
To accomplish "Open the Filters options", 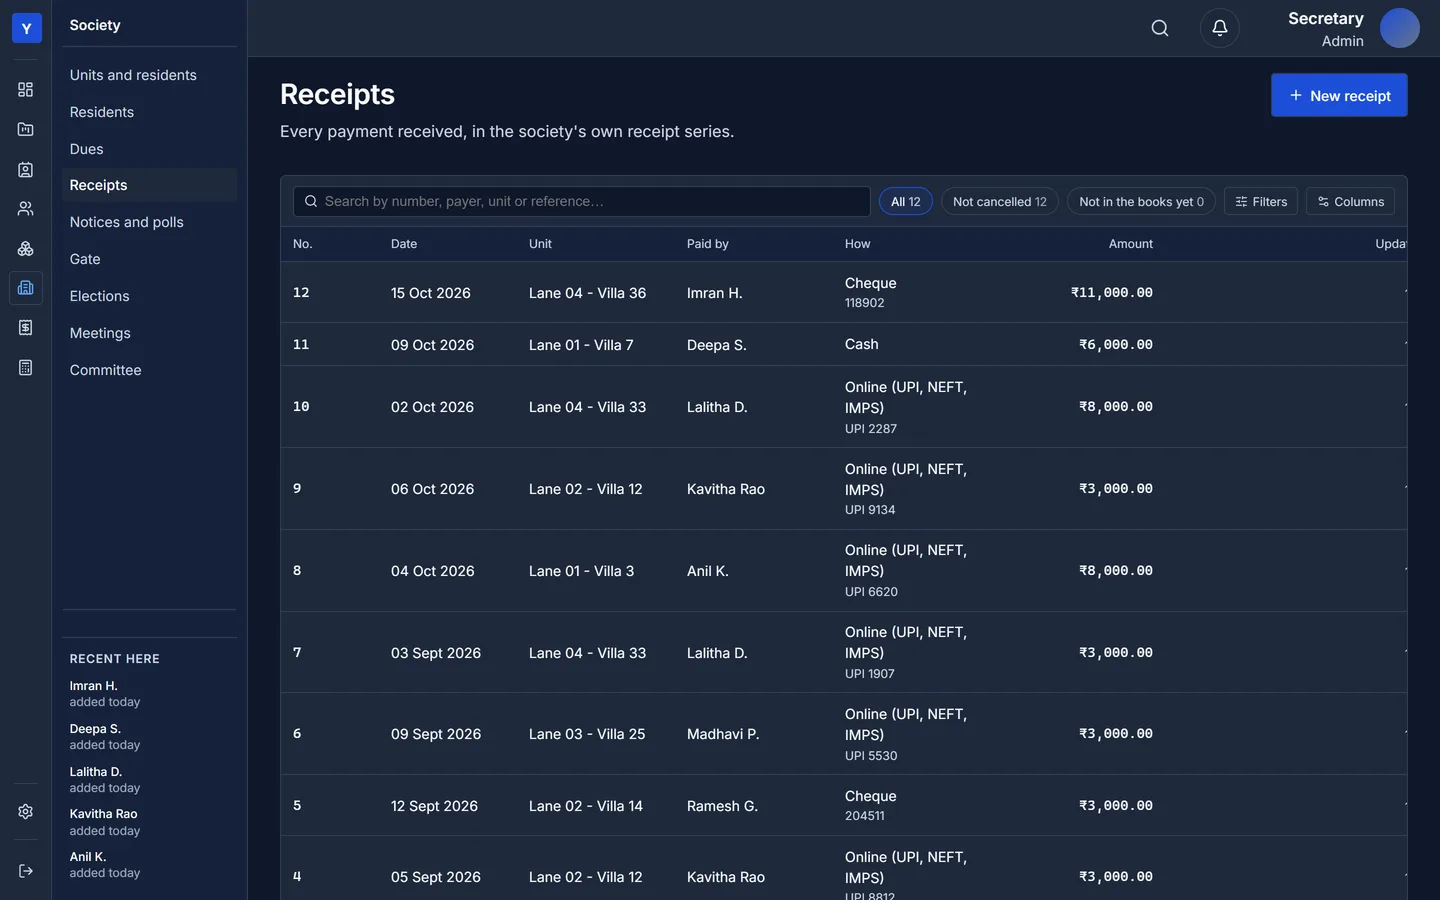I will pos(1261,201).
